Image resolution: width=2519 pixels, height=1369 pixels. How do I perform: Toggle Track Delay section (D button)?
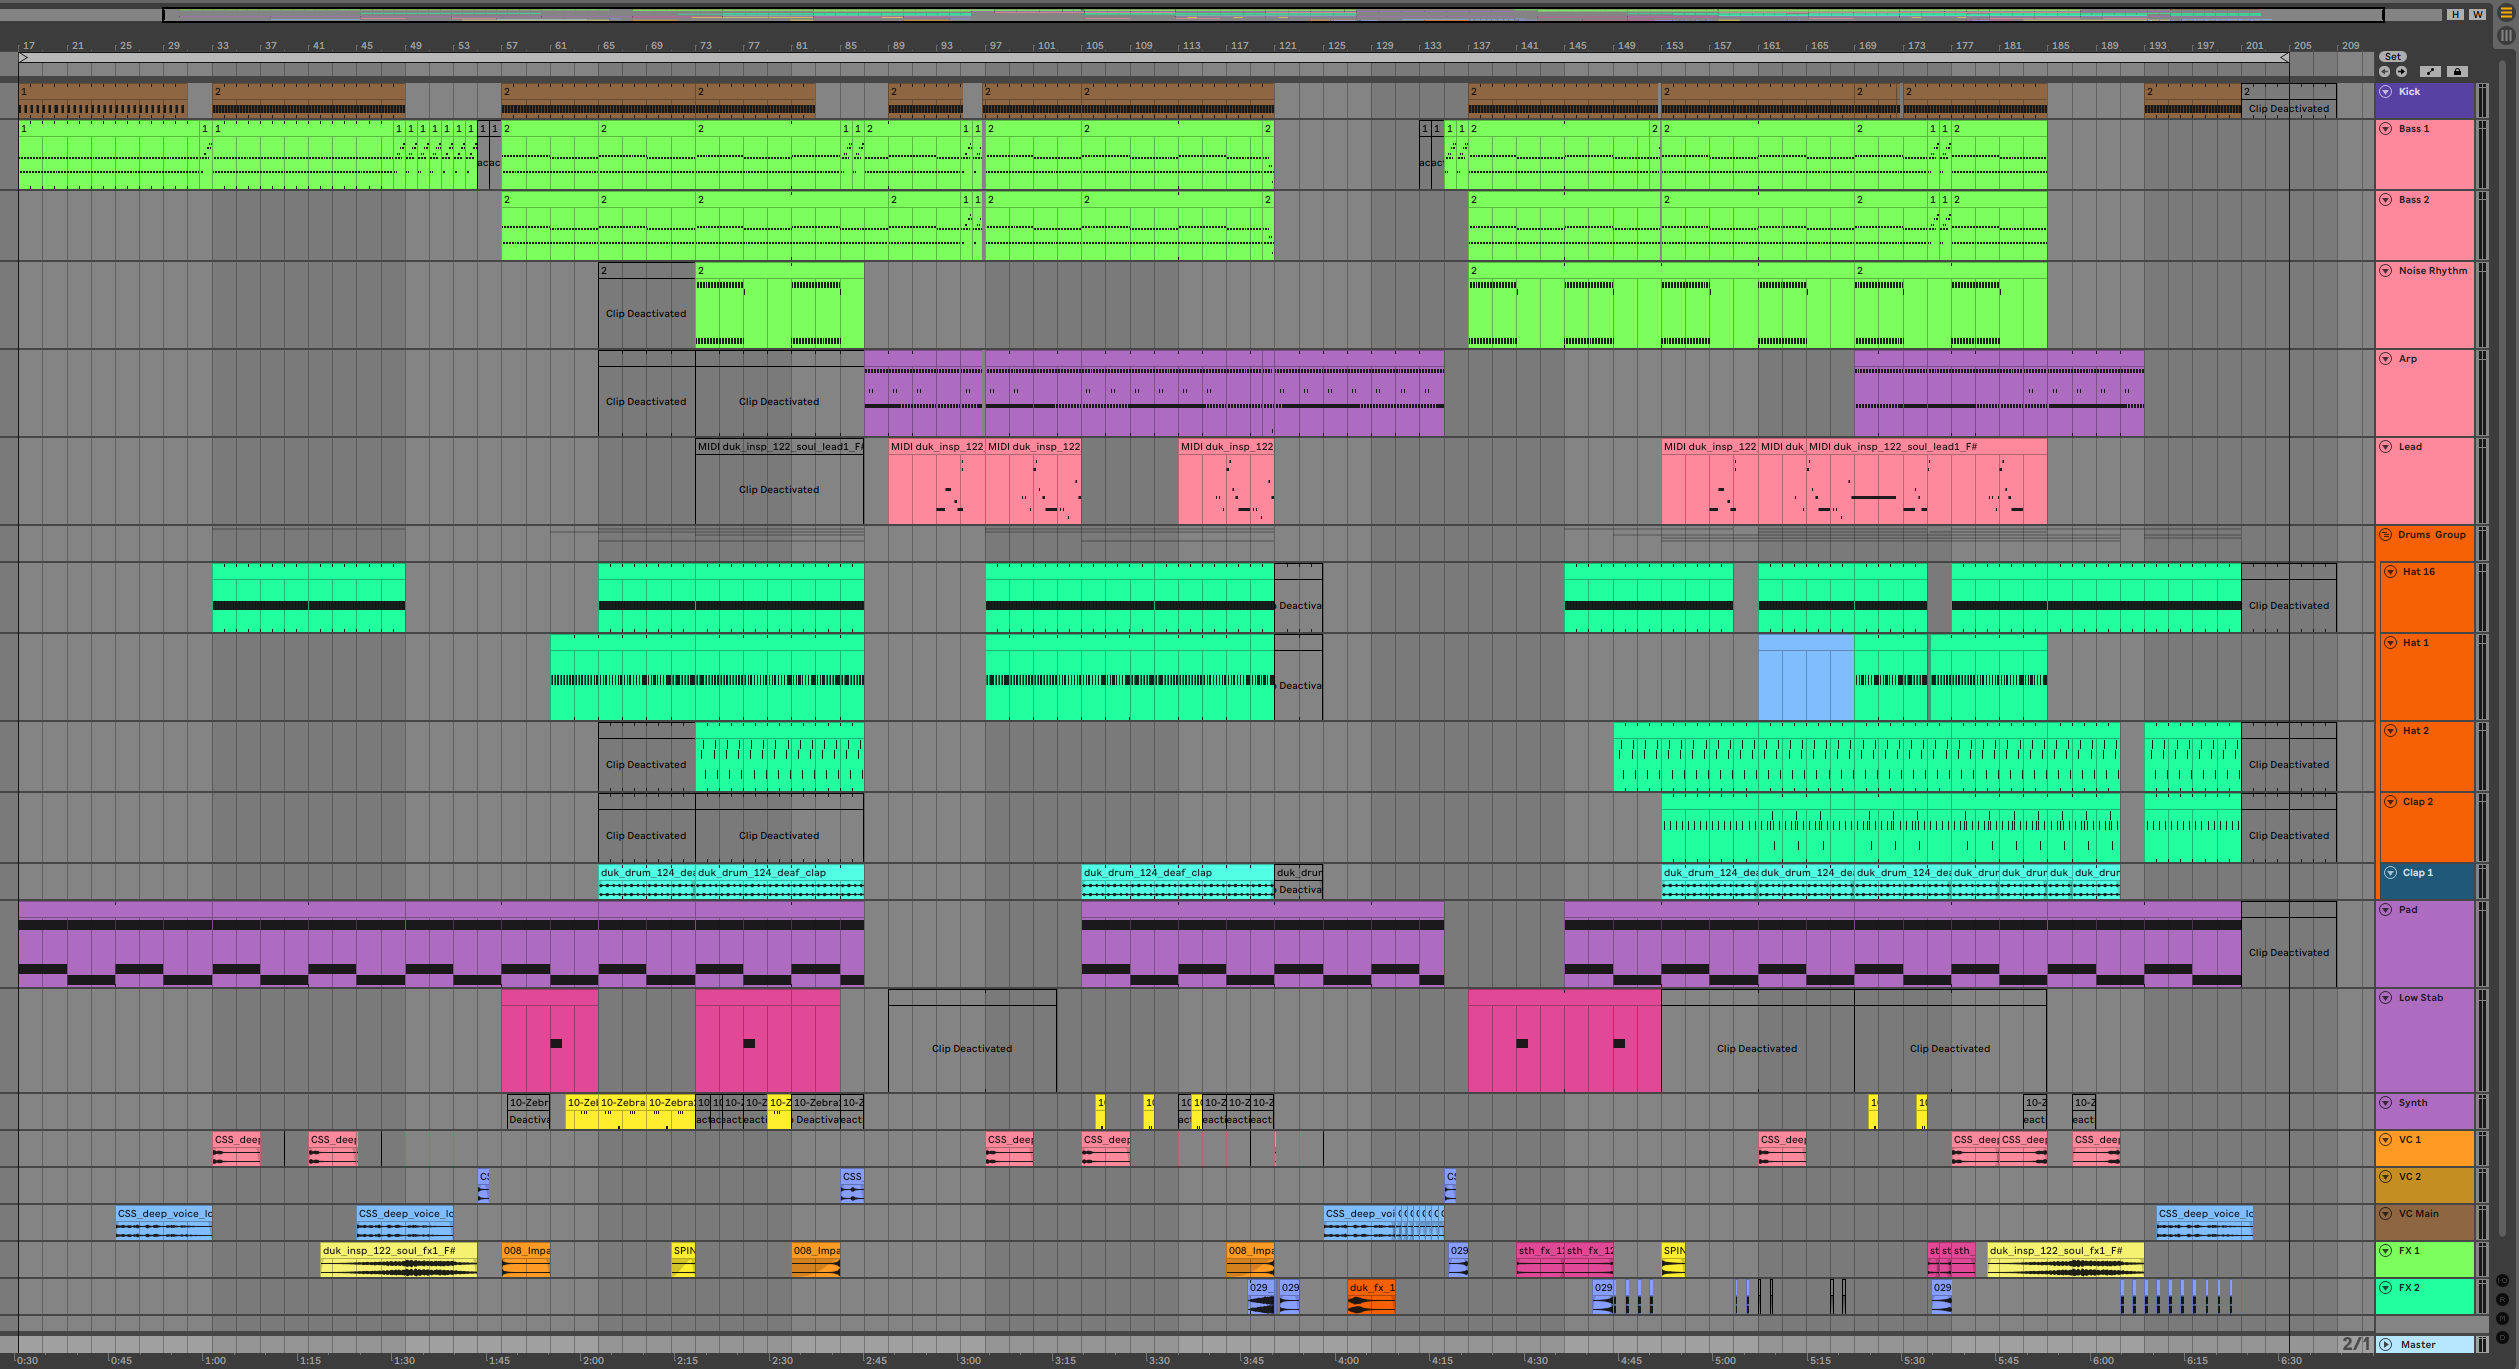pyautogui.click(x=2503, y=1337)
